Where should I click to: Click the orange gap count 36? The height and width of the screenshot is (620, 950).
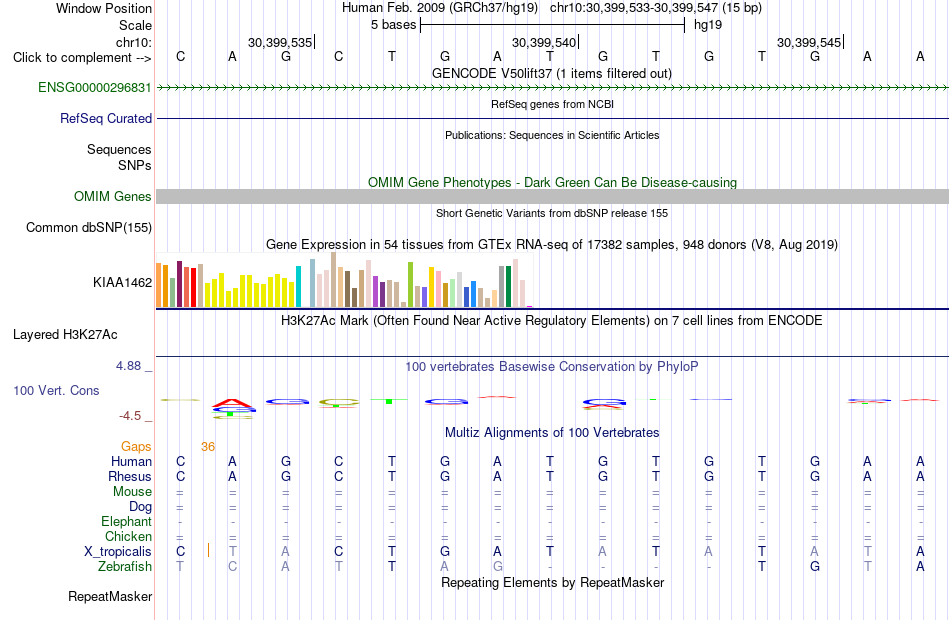pos(208,447)
